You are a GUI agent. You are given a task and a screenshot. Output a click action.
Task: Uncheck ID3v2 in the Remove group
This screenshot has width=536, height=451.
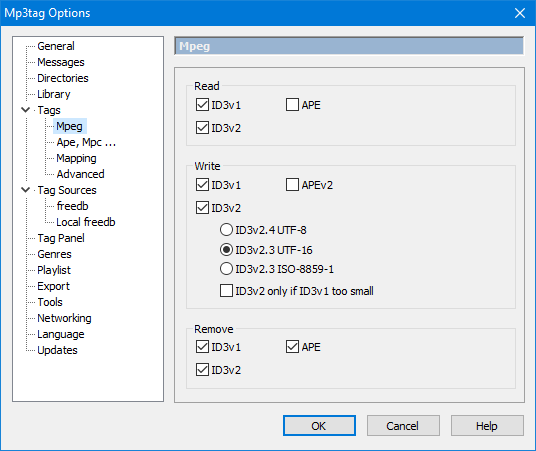[202, 370]
